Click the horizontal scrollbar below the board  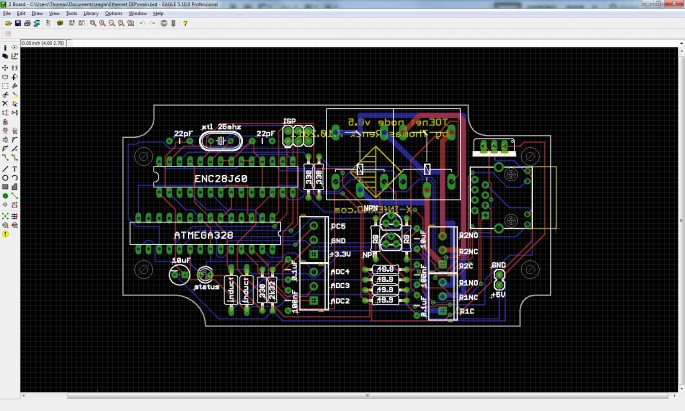(x=367, y=396)
